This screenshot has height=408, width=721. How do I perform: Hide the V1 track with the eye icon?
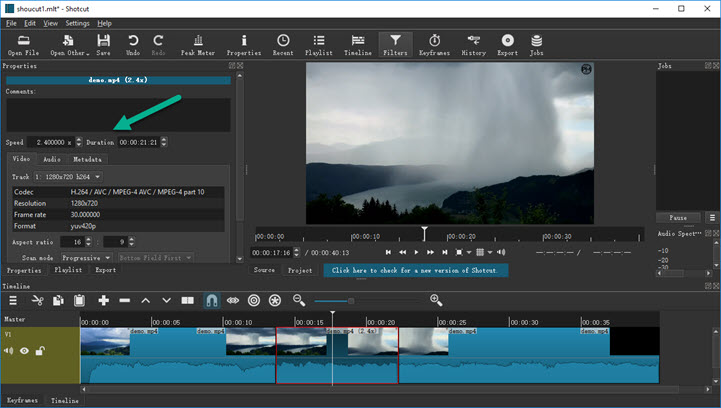point(24,351)
